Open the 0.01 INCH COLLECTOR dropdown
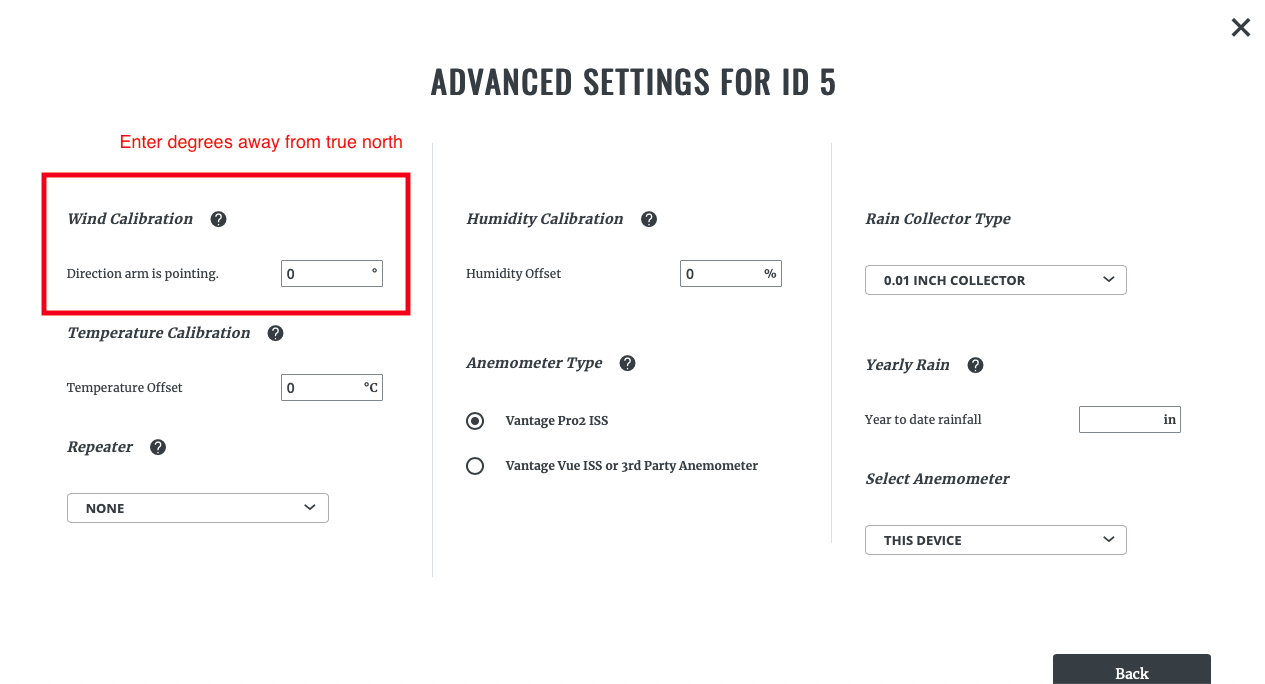The image size is (1265, 684). (x=996, y=280)
